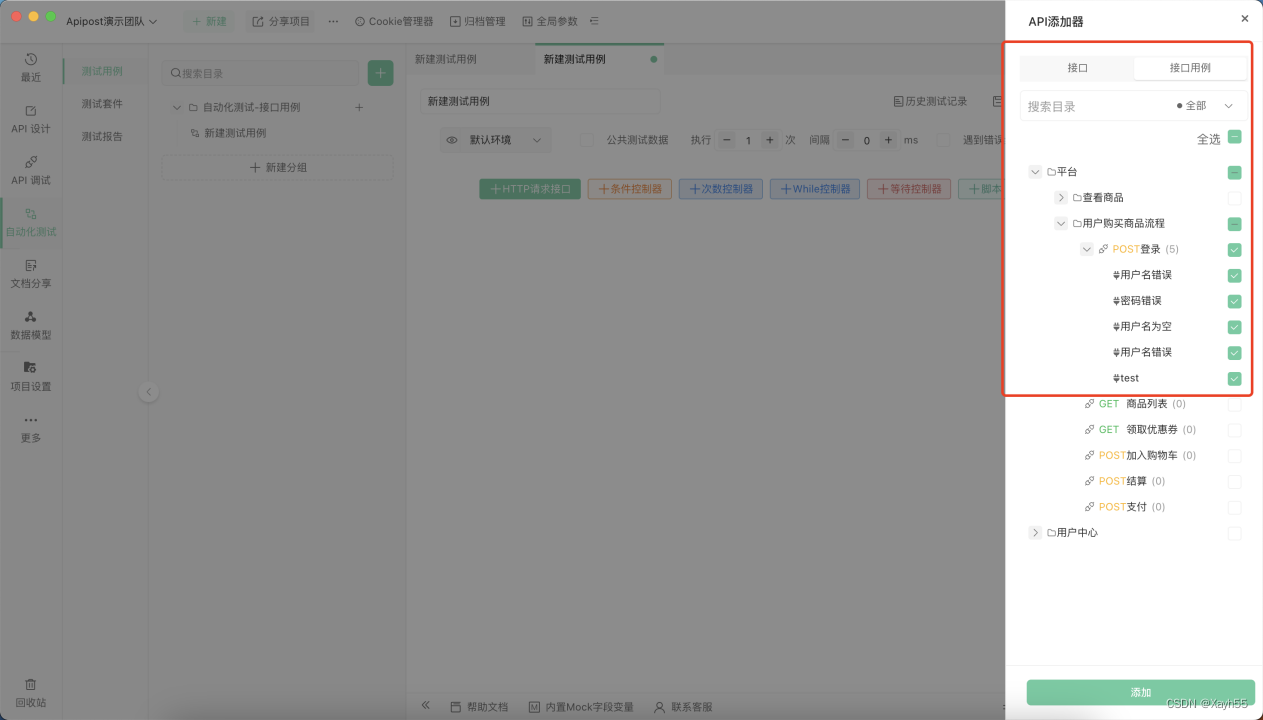
Task: Select the API 设计 sidebar icon
Action: point(30,120)
